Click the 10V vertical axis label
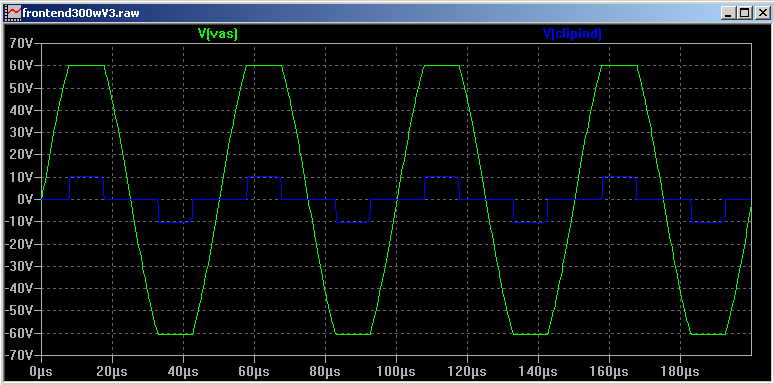The height and width of the screenshot is (385, 774). pos(21,177)
